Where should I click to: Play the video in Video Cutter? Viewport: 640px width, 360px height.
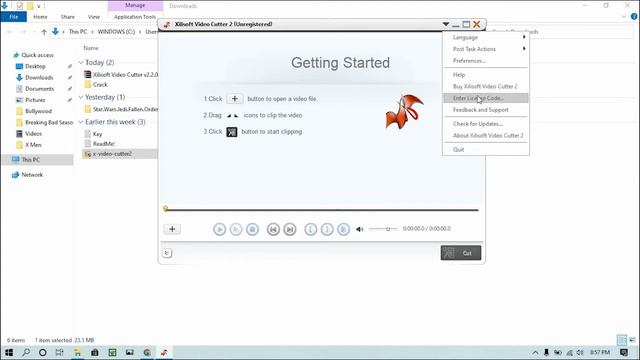(220, 229)
